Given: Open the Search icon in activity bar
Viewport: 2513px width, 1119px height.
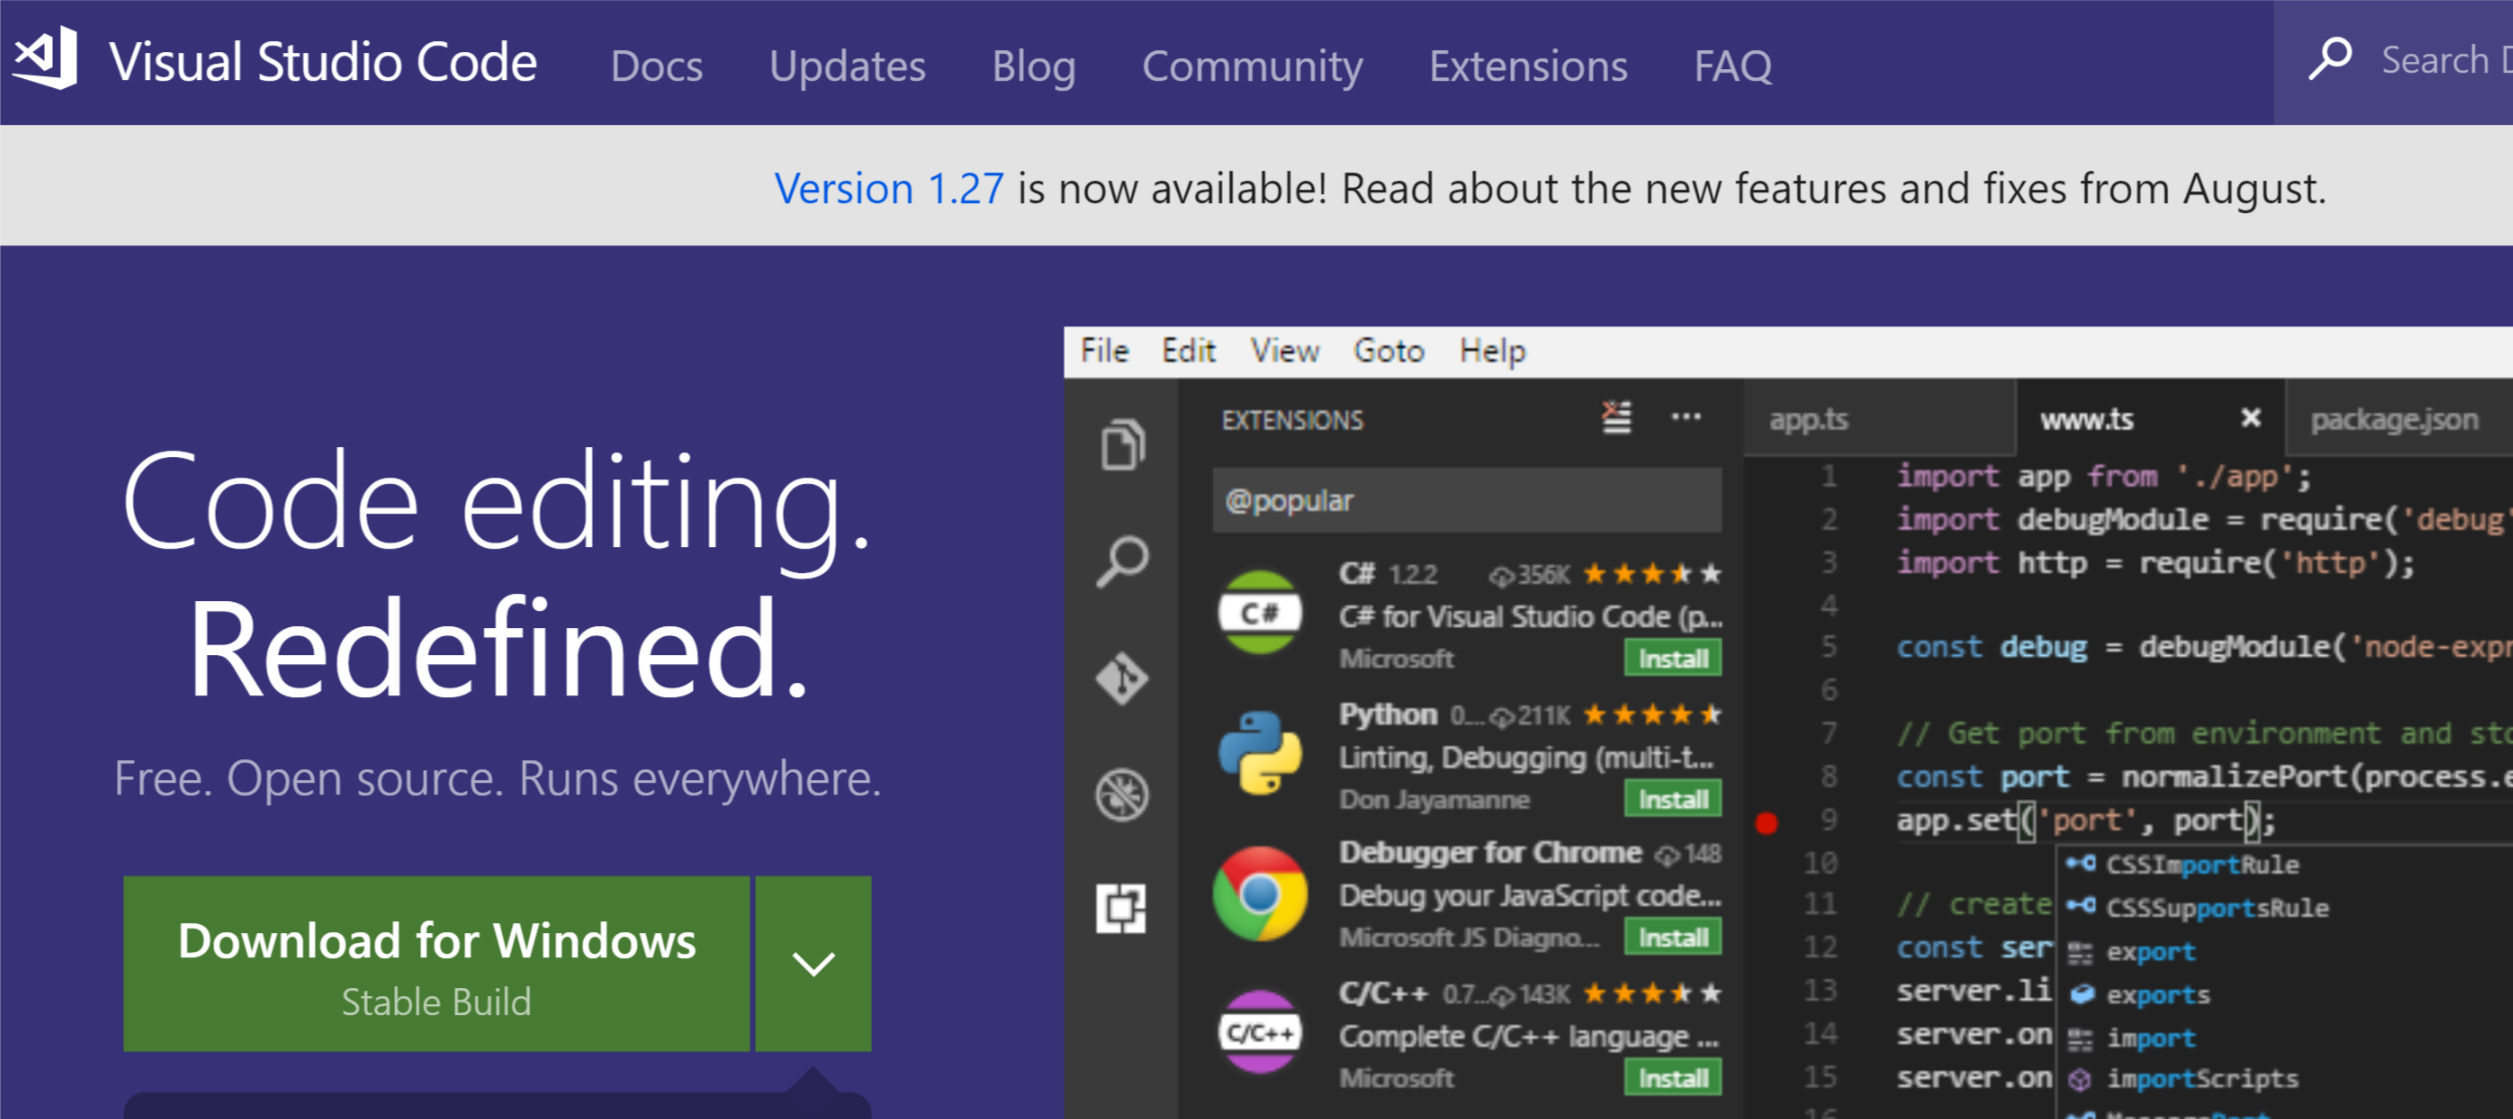Looking at the screenshot, I should pyautogui.click(x=1122, y=561).
